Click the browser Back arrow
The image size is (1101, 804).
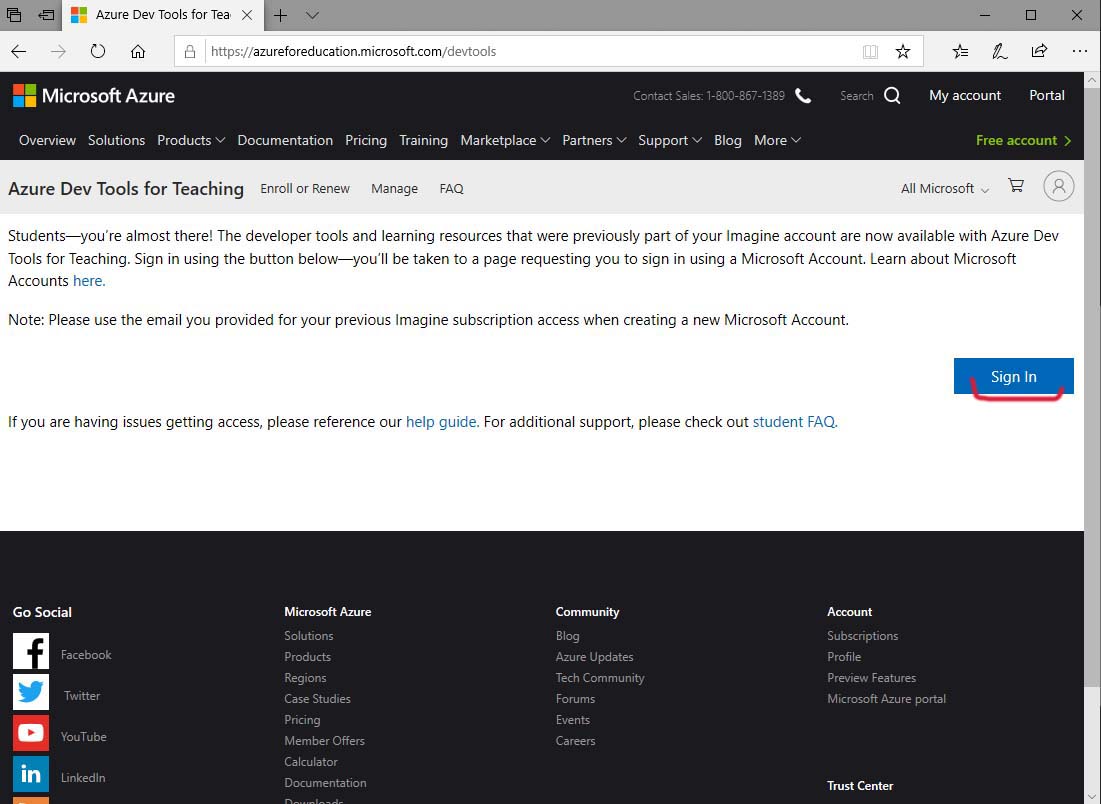19,51
